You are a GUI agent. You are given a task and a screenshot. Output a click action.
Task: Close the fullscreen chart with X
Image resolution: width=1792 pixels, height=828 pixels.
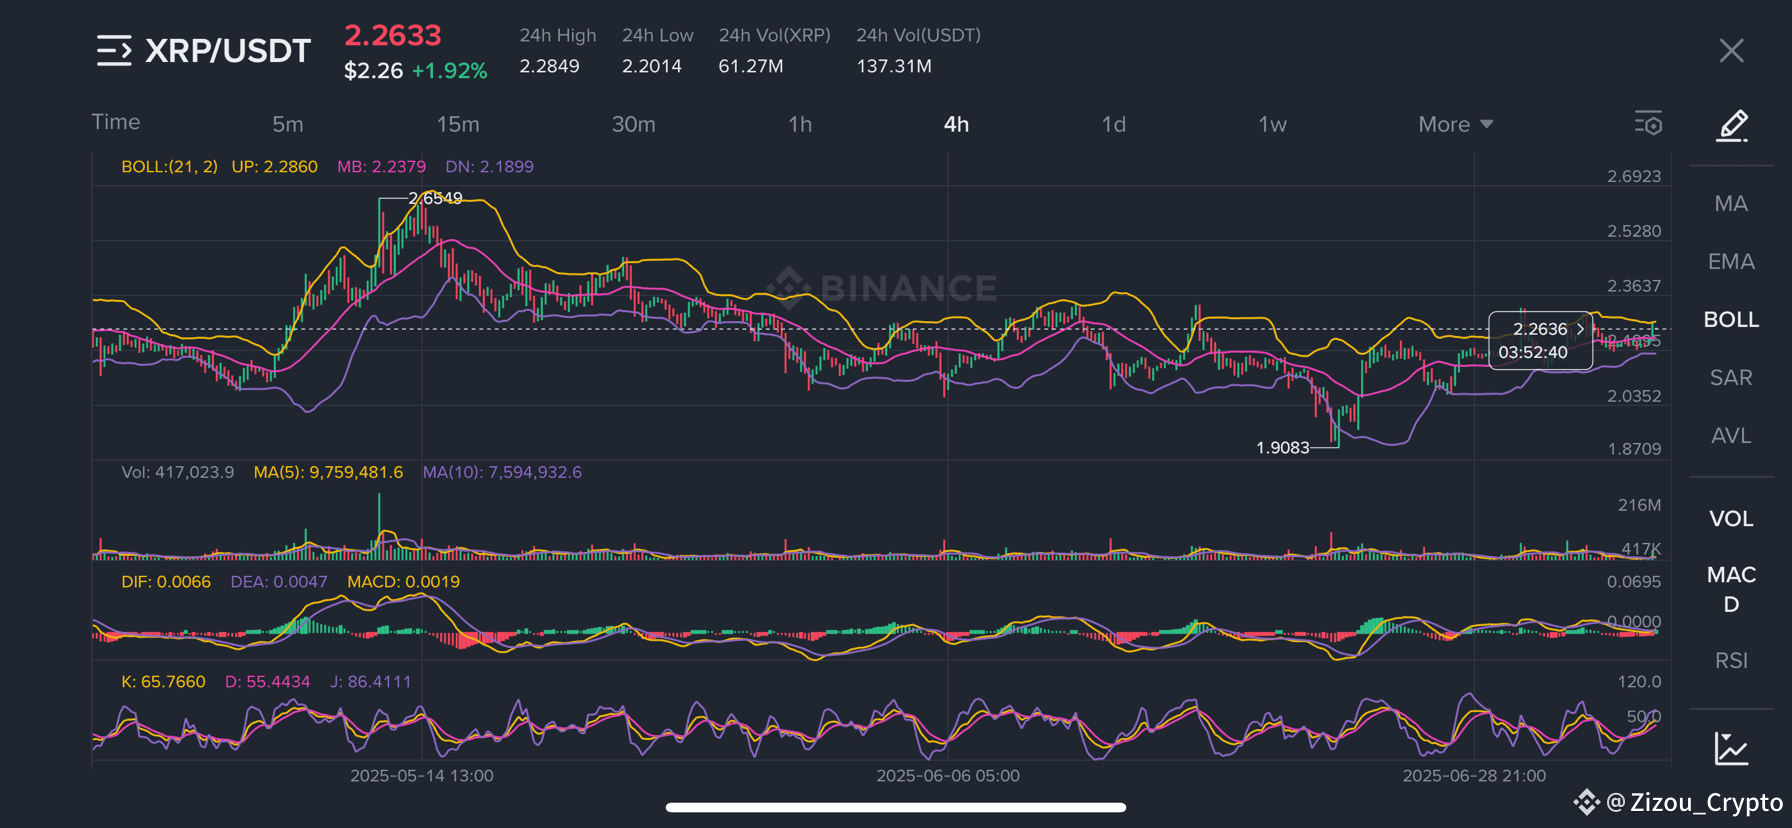pyautogui.click(x=1731, y=51)
